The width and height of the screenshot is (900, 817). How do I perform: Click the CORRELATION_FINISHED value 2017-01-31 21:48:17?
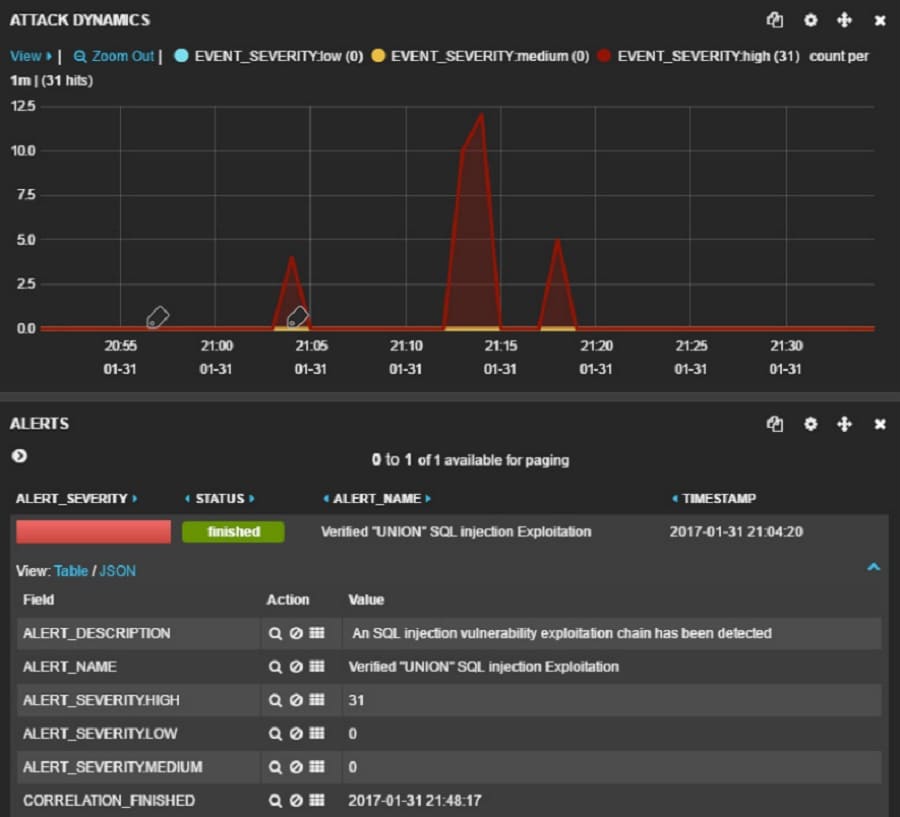[x=415, y=800]
